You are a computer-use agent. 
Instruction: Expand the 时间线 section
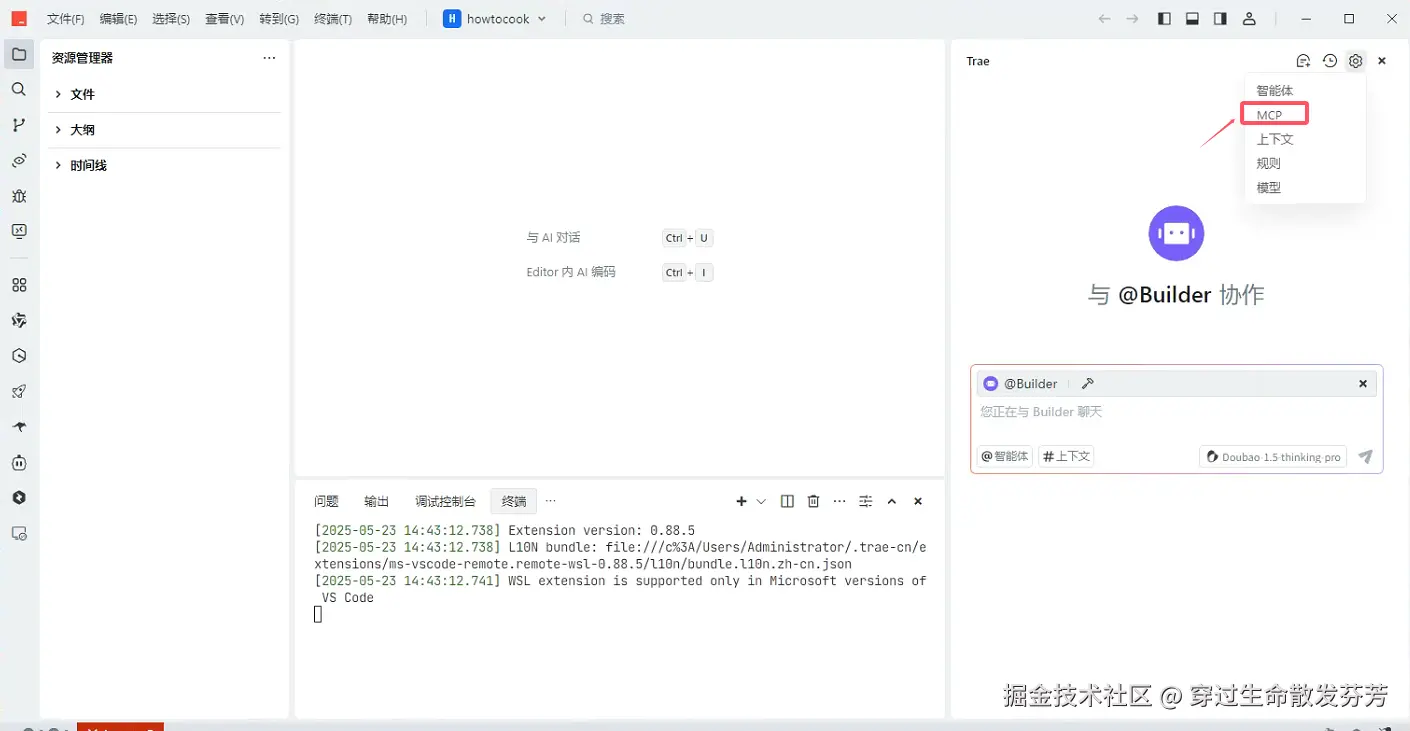pos(165,165)
